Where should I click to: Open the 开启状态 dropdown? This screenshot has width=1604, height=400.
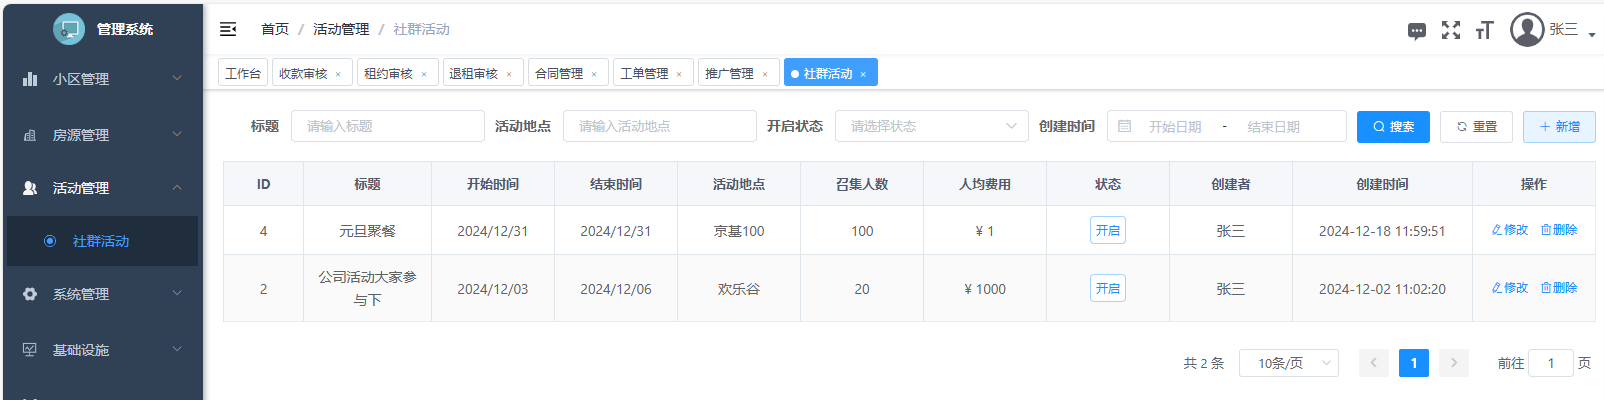pos(931,126)
